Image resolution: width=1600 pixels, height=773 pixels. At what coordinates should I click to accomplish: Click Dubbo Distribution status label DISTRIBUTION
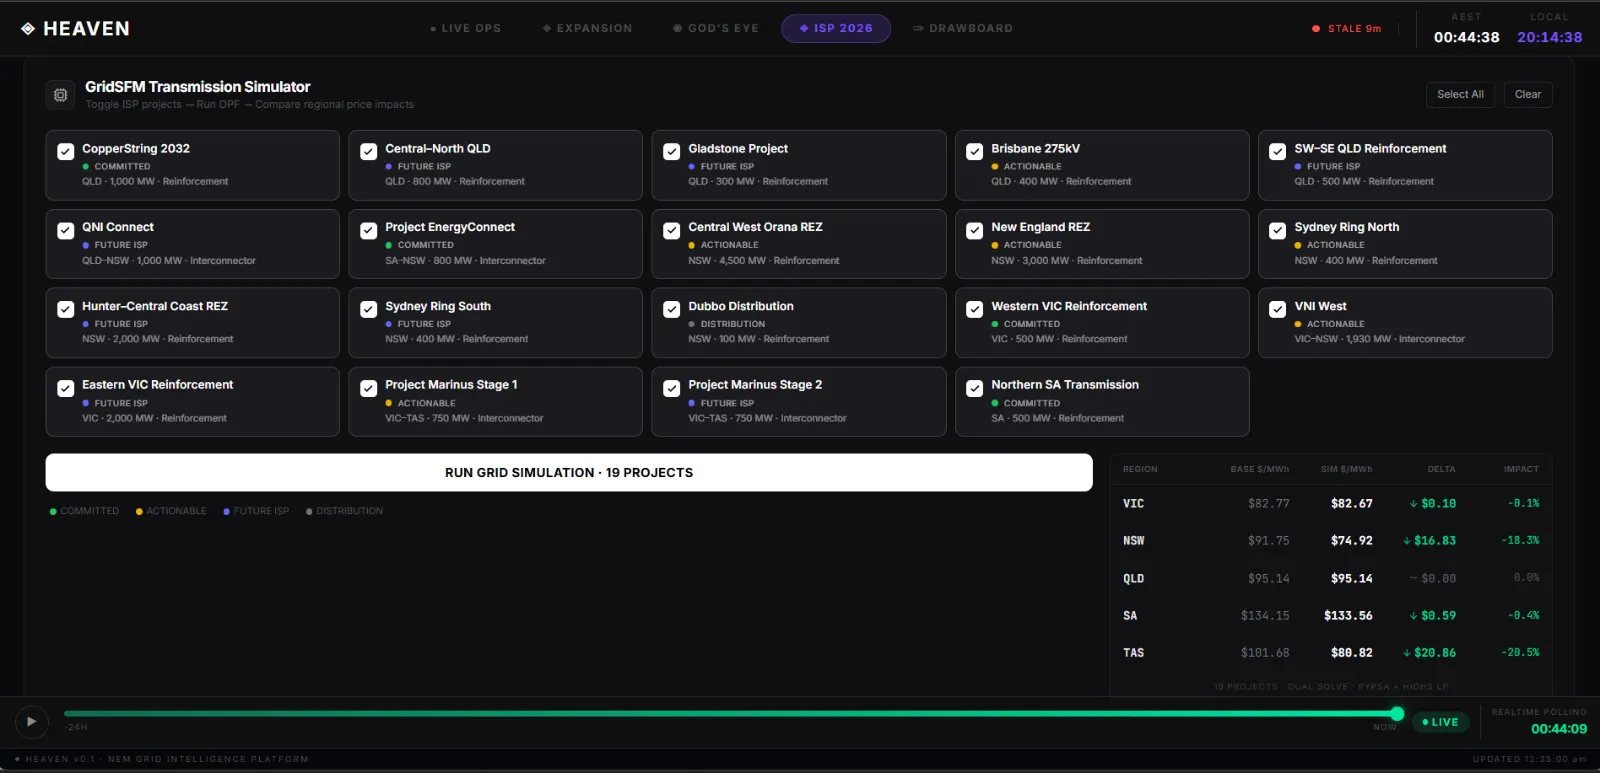pos(733,325)
